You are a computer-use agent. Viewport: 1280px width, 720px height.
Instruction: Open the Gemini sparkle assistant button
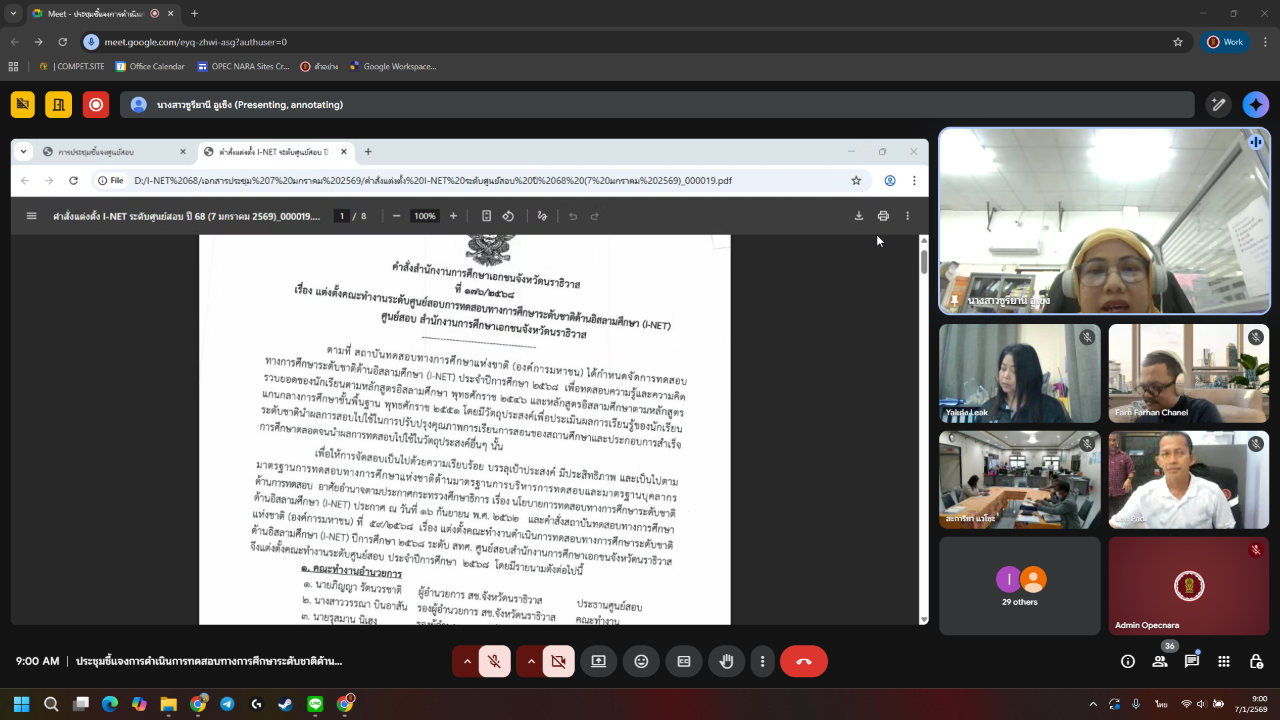click(1255, 105)
